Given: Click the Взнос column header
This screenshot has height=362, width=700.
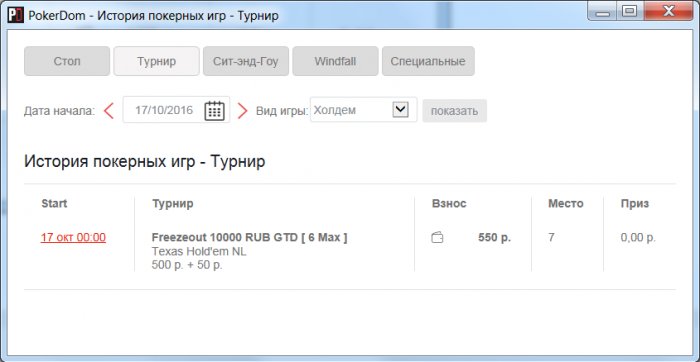Looking at the screenshot, I should [x=449, y=204].
